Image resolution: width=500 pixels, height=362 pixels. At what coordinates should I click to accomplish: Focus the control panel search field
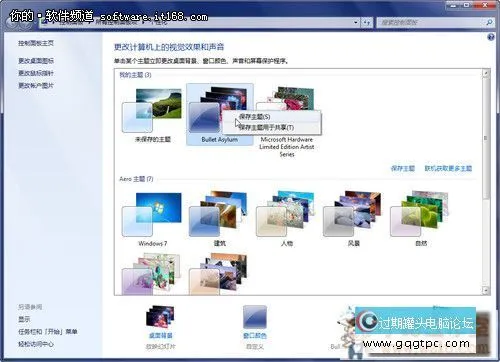pos(431,23)
